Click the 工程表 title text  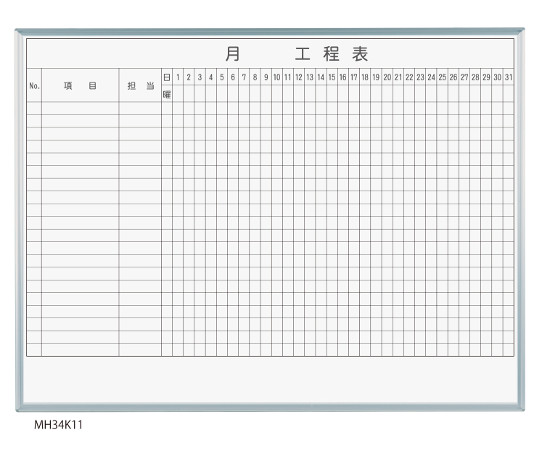click(x=332, y=54)
